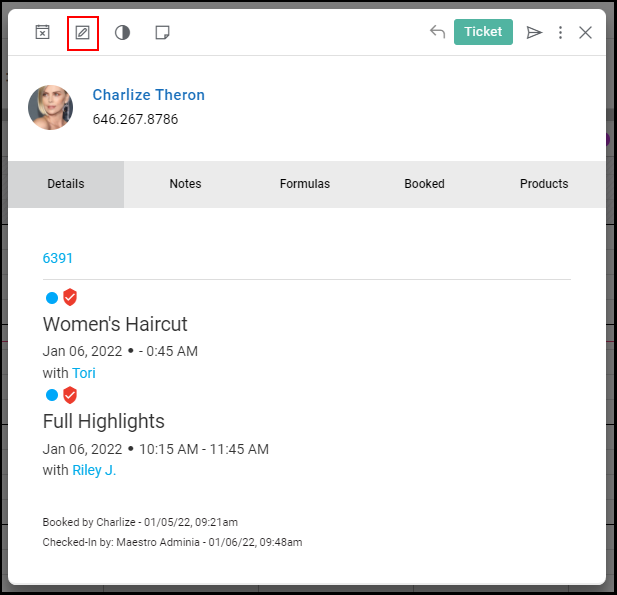The height and width of the screenshot is (595, 617).
Task: Open the green Ticket button
Action: [483, 32]
